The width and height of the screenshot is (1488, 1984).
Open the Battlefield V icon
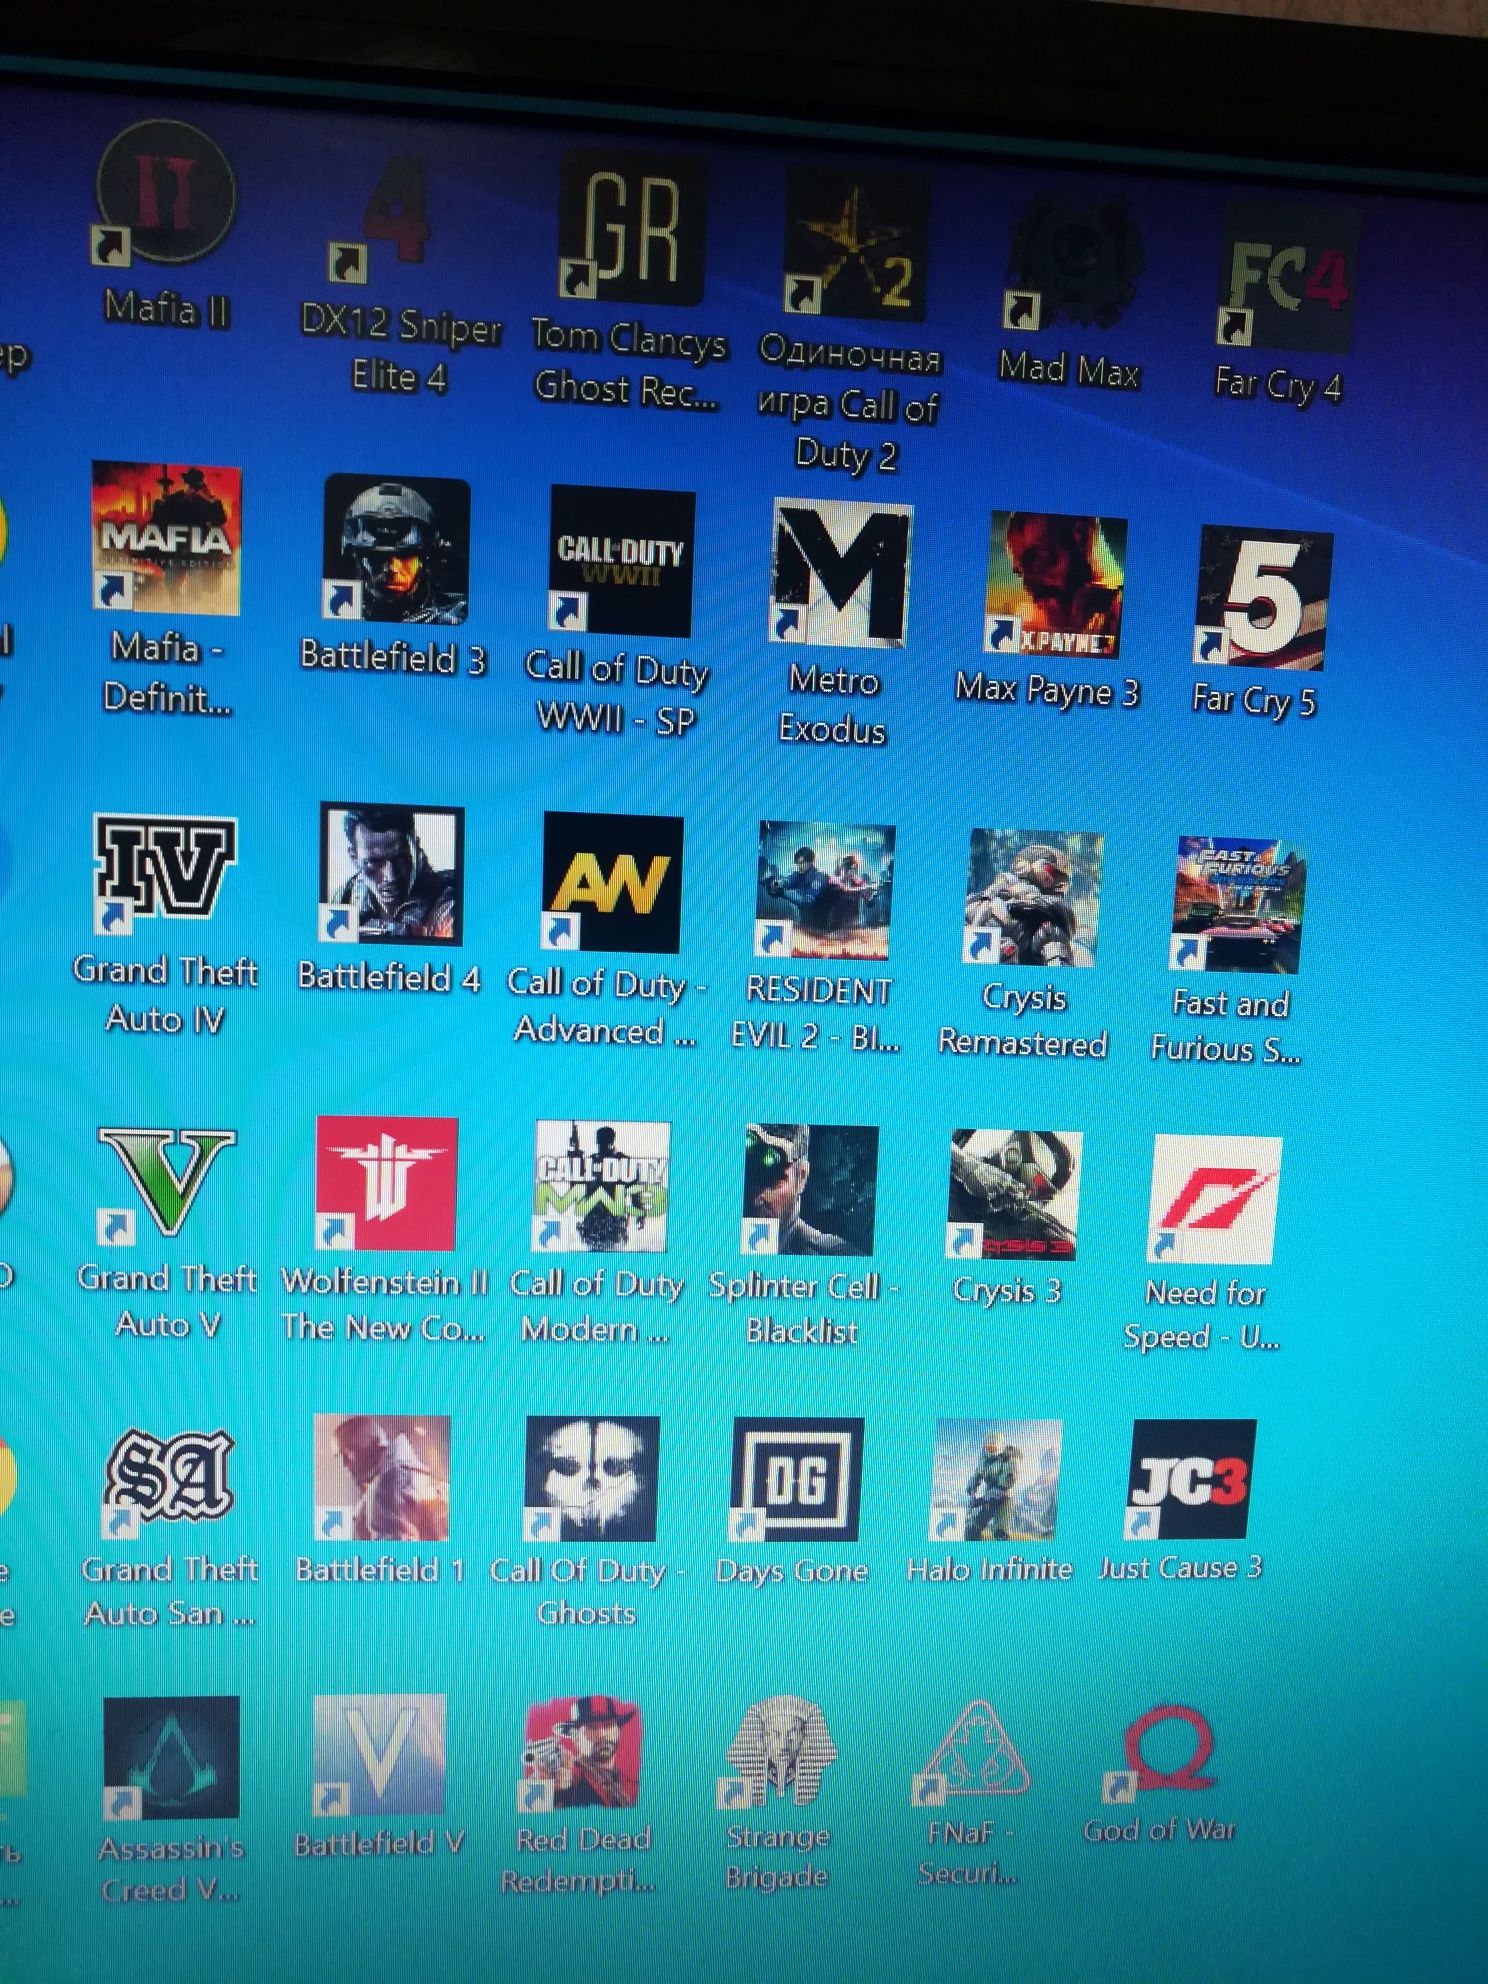379,1755
